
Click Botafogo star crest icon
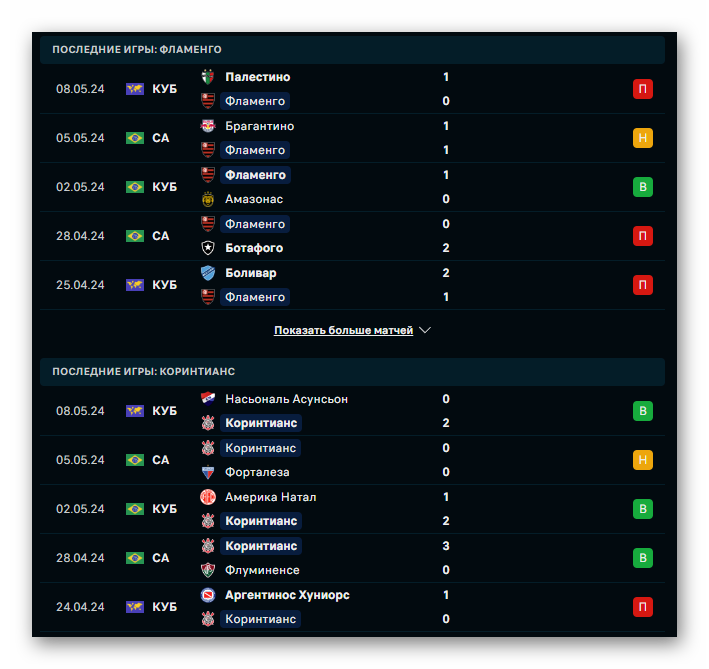tap(208, 248)
